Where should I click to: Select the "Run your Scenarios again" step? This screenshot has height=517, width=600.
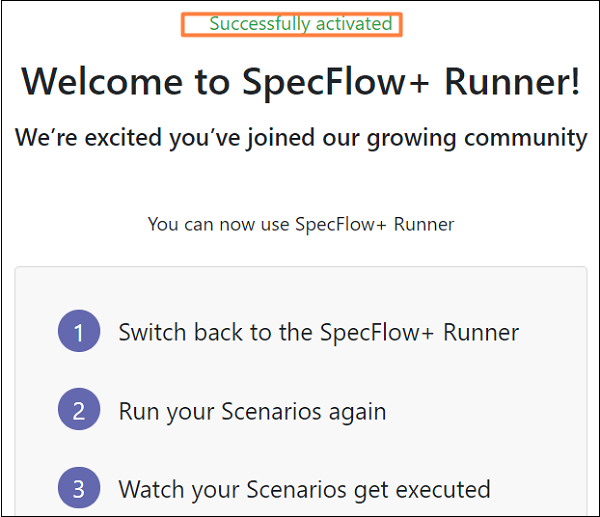(252, 411)
